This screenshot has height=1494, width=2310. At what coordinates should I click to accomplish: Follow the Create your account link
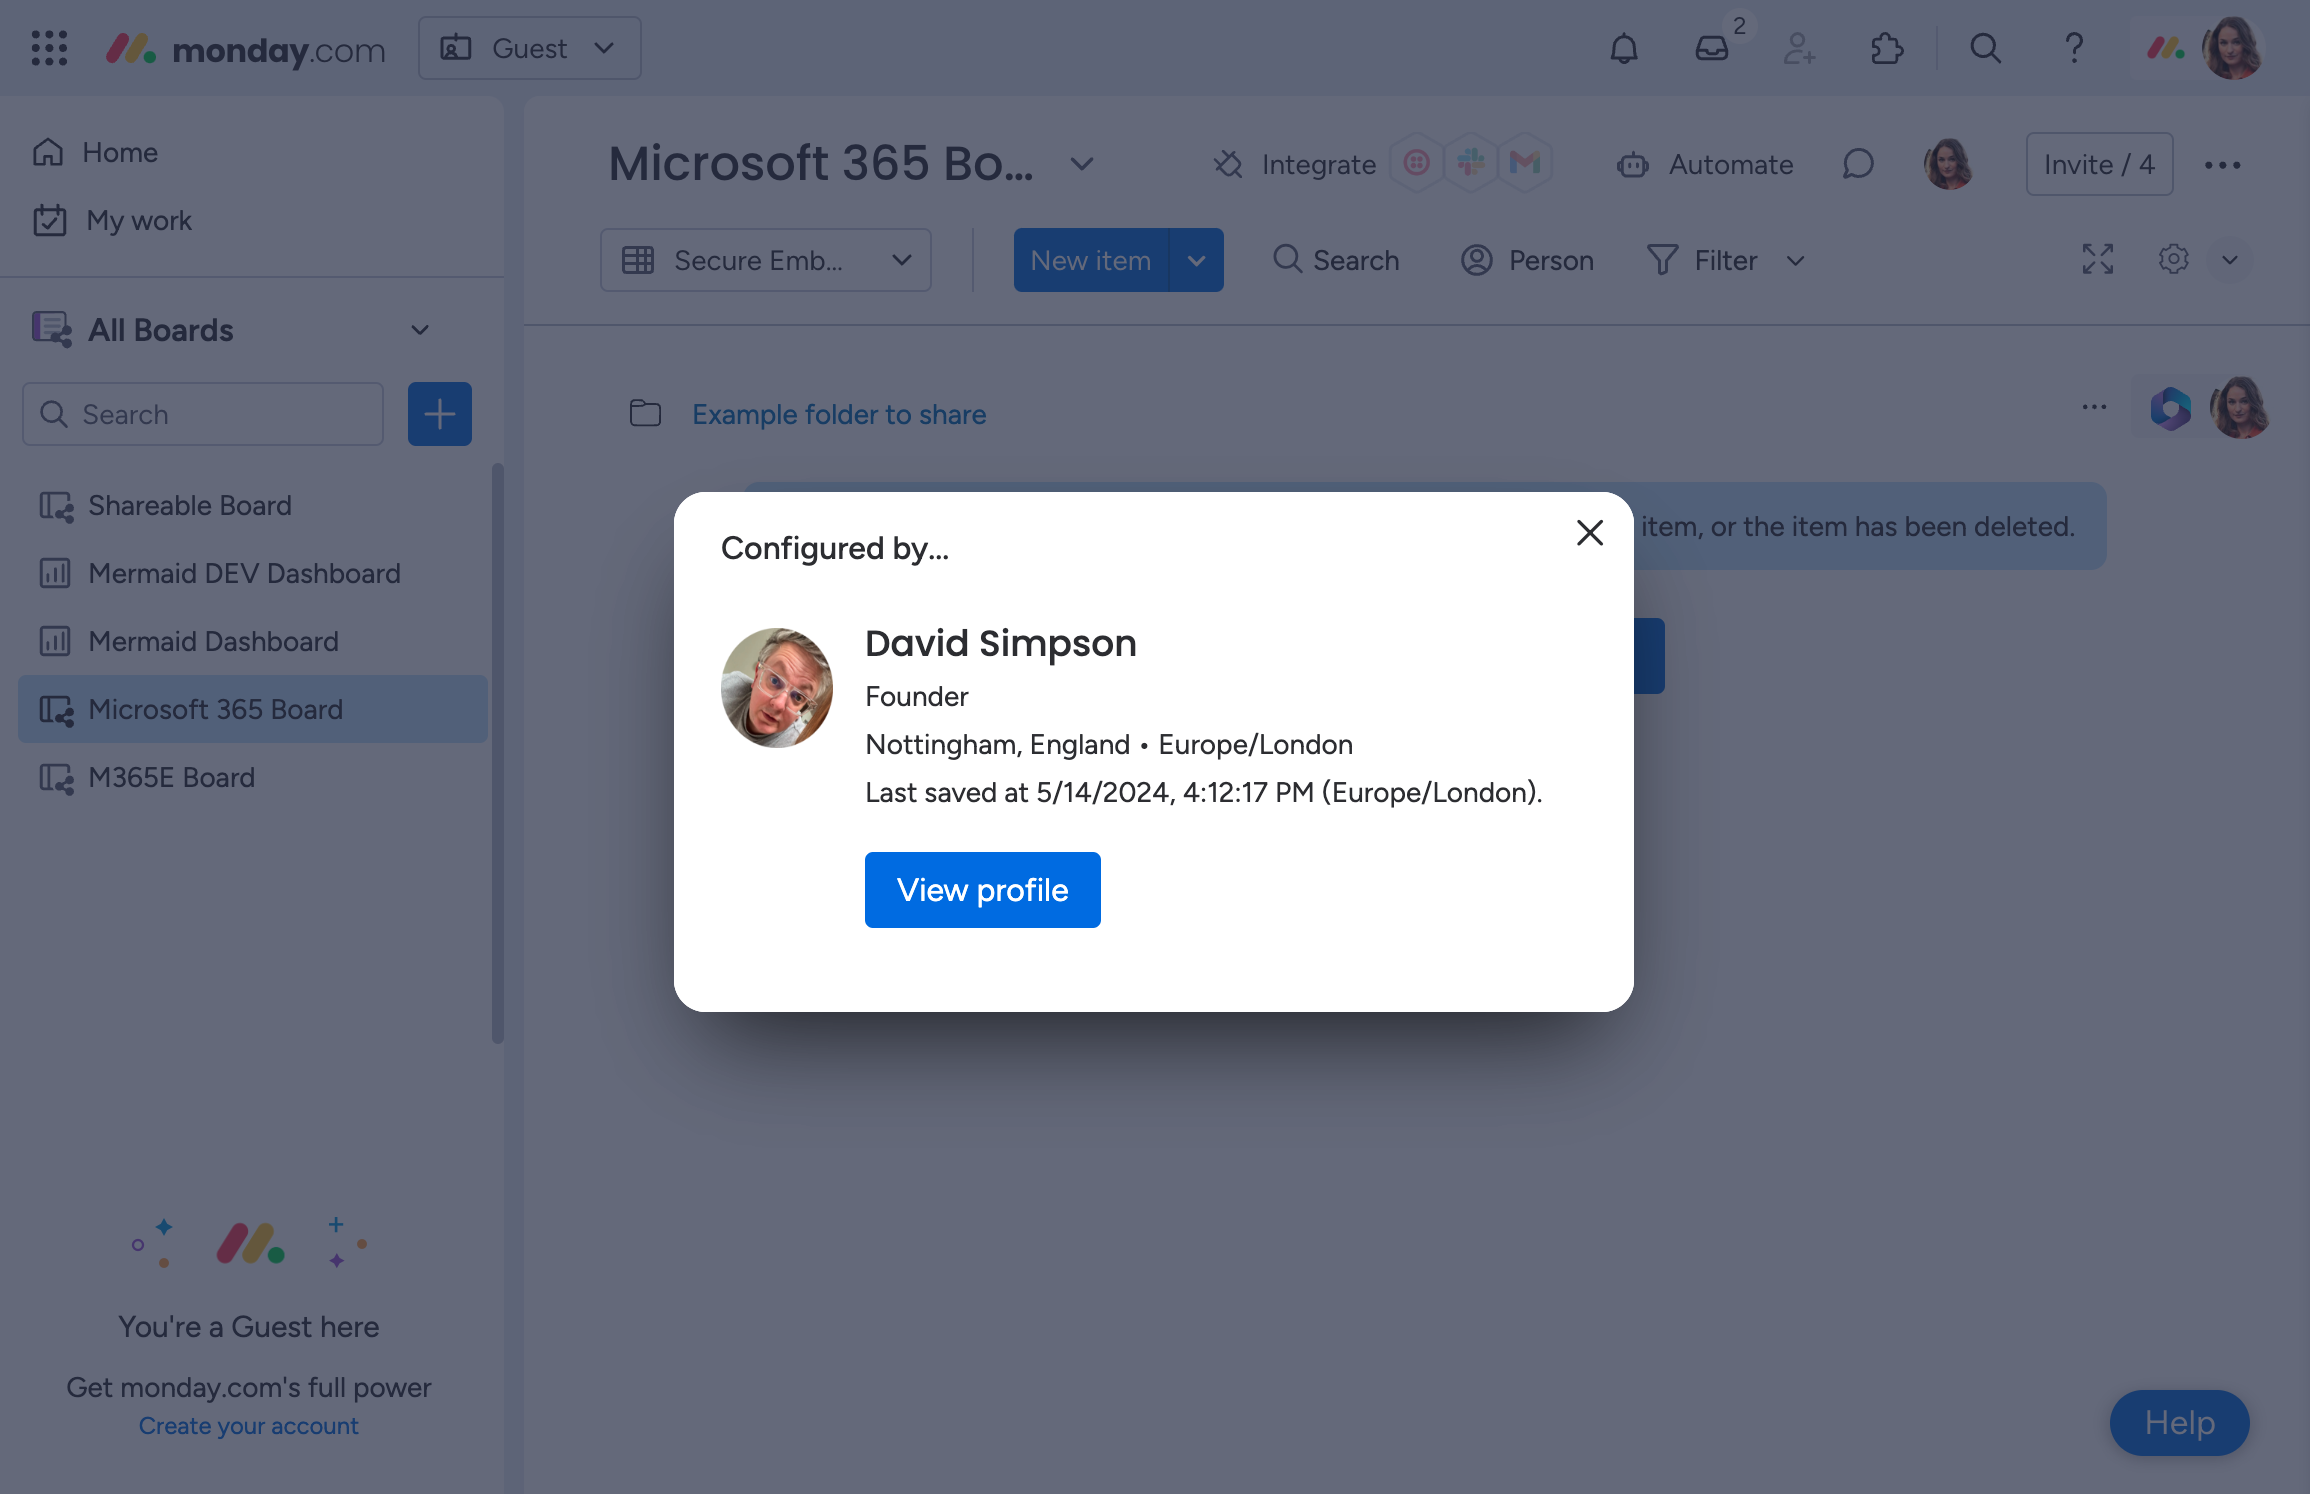click(248, 1424)
